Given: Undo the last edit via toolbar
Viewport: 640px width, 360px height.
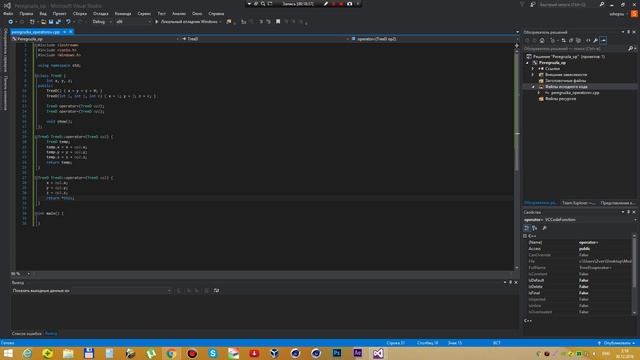Looking at the screenshot, I should tap(68, 22).
